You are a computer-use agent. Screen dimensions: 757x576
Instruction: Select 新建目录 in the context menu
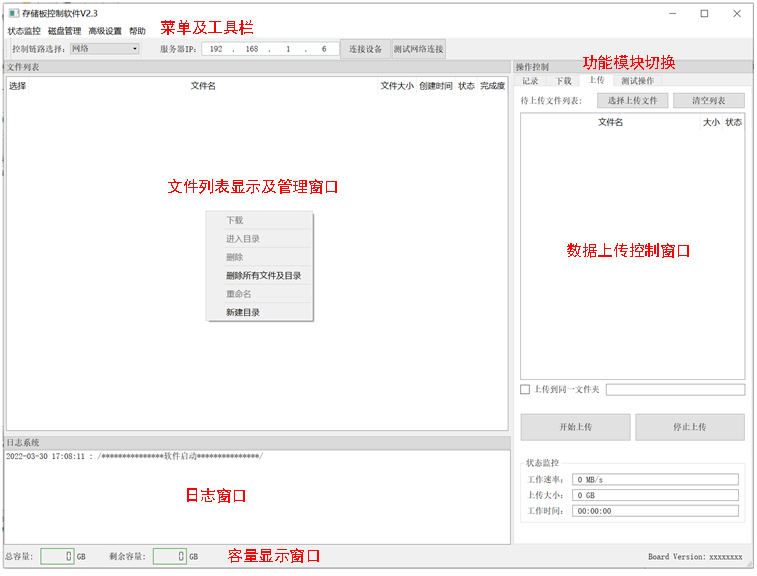[x=243, y=313]
